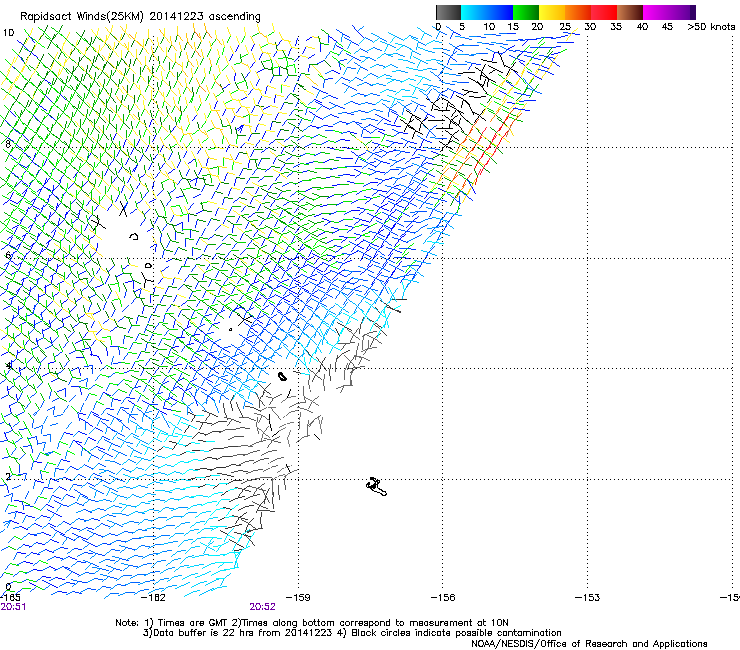Image resolution: width=740 pixels, height=650 pixels.
Task: Click the '-153' longitude axis label
Action: point(588,598)
